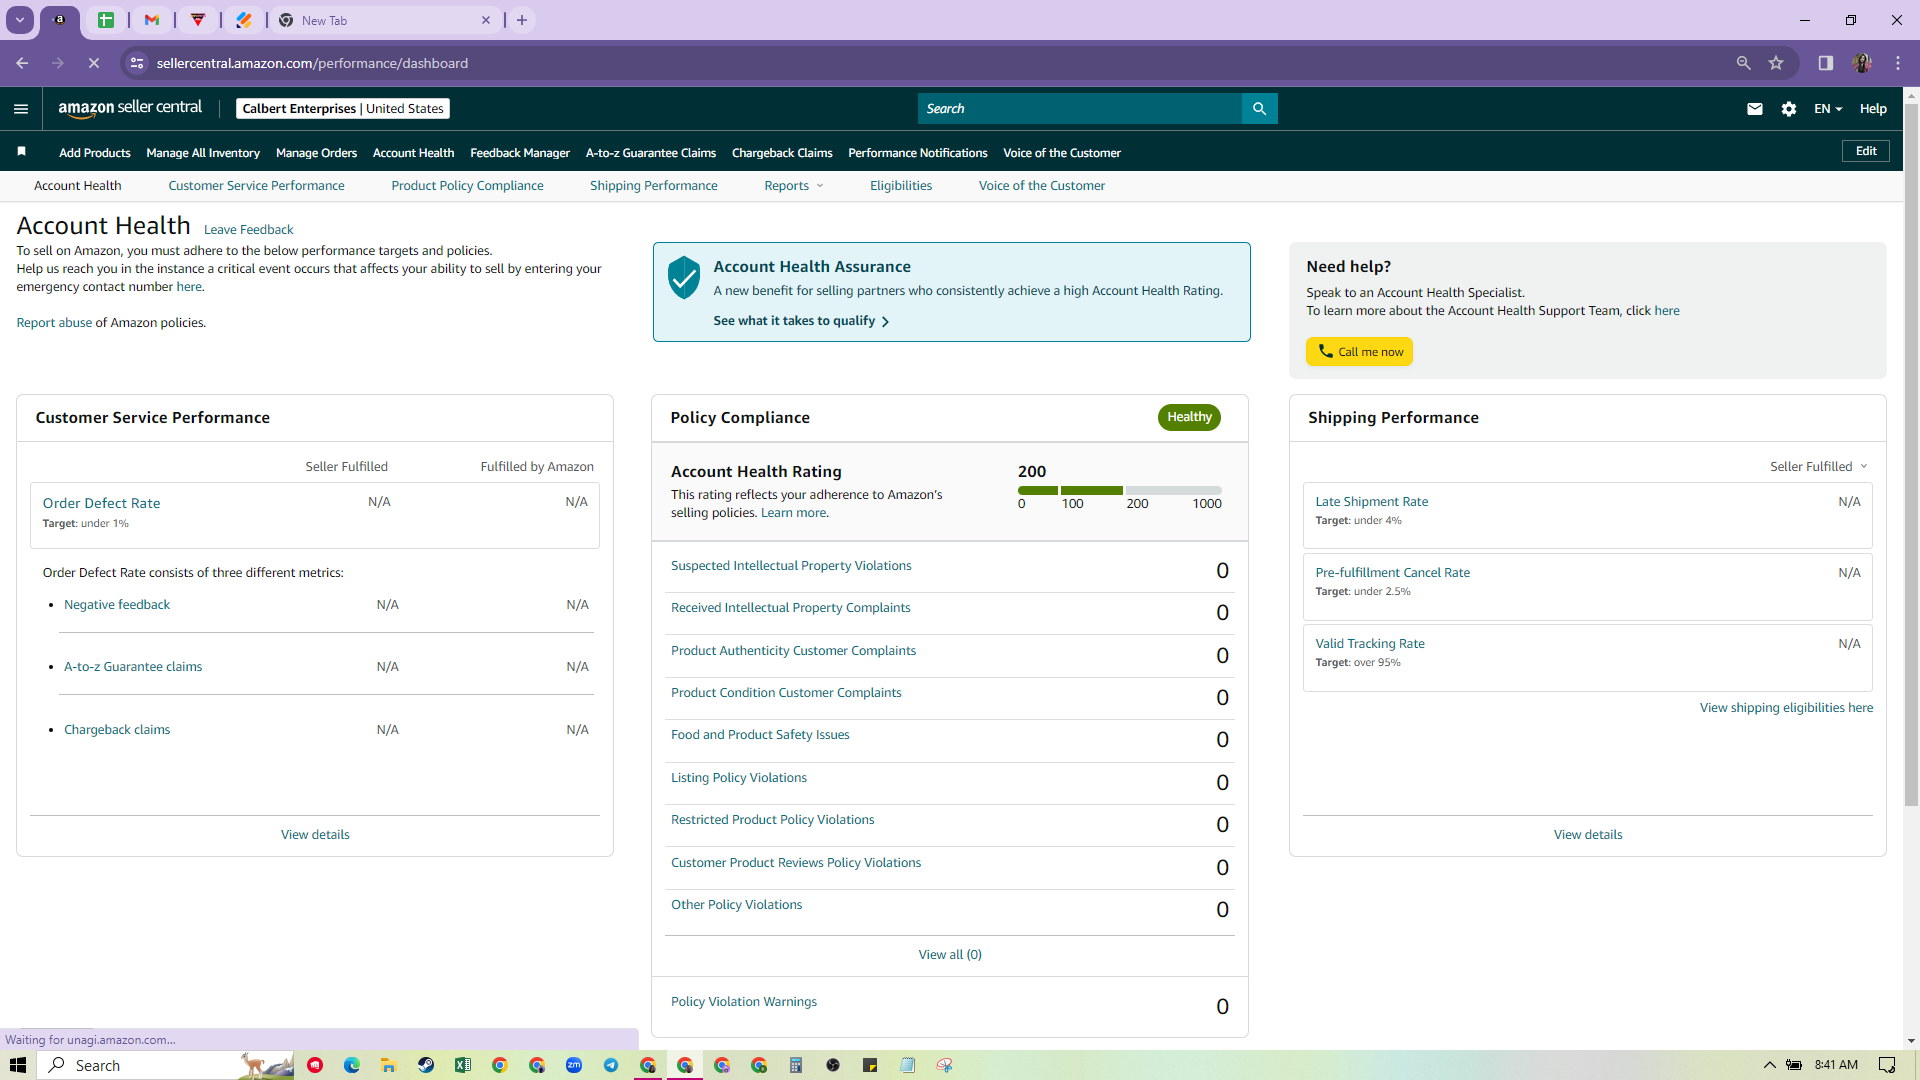Click the browser address bar URL
Viewport: 1920px width, 1080px height.
click(312, 63)
